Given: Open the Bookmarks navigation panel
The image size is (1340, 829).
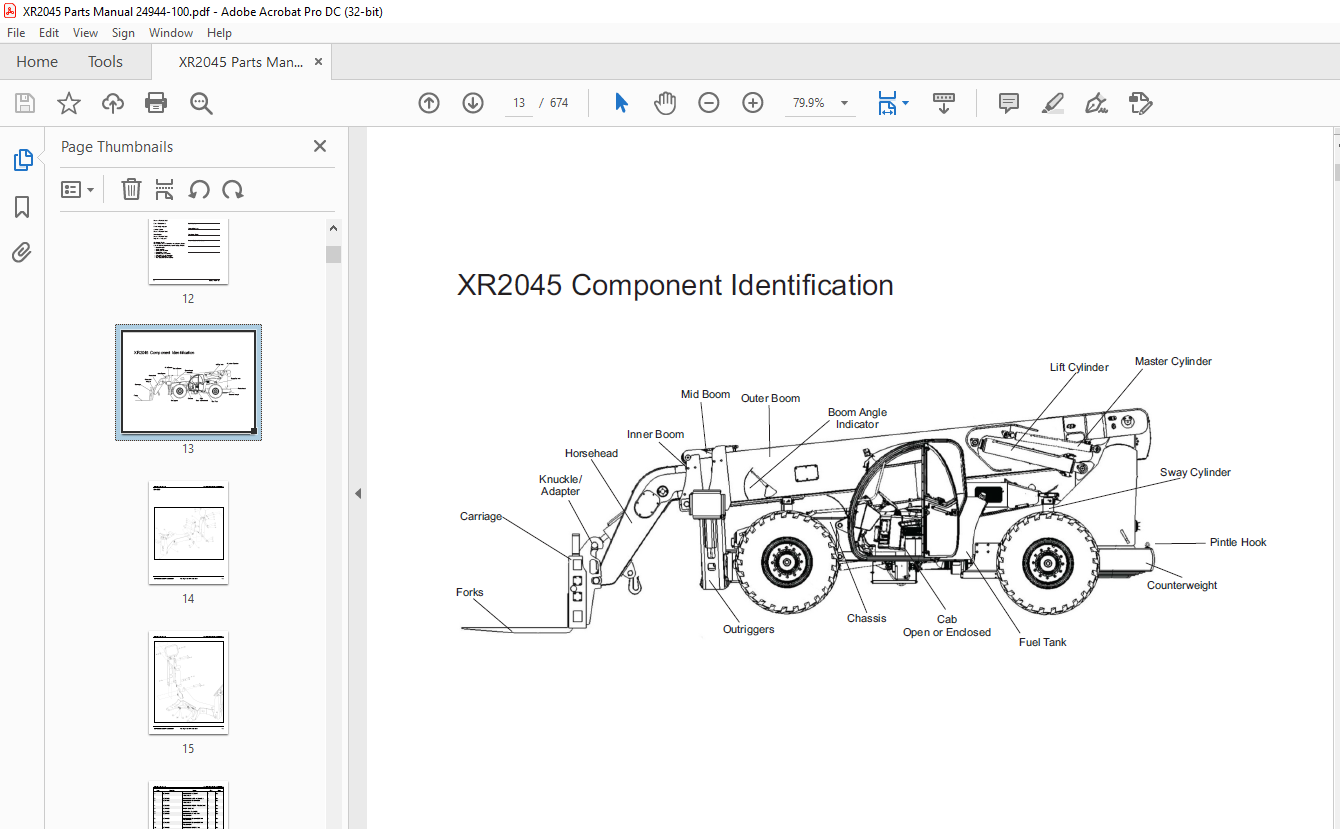Looking at the screenshot, I should pyautogui.click(x=22, y=207).
